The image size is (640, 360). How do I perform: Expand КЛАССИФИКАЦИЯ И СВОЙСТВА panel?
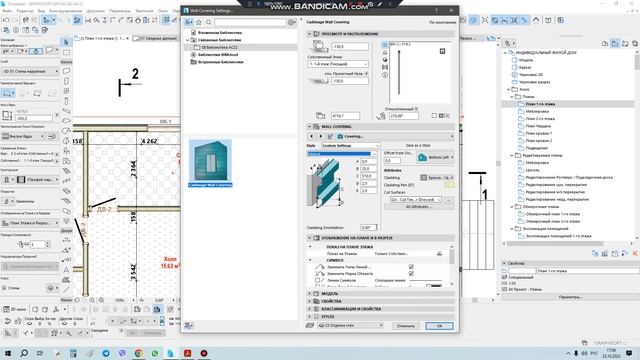(x=309, y=309)
